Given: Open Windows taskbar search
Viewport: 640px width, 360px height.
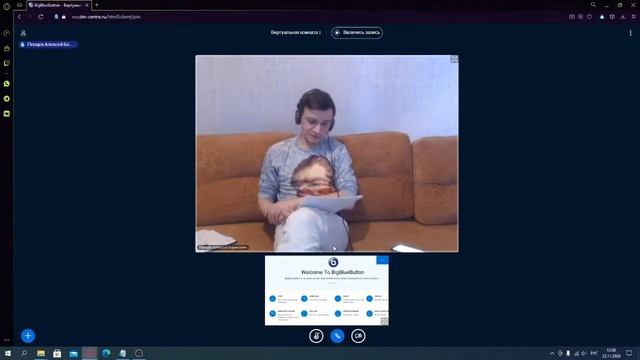Looking at the screenshot, I should point(24,353).
